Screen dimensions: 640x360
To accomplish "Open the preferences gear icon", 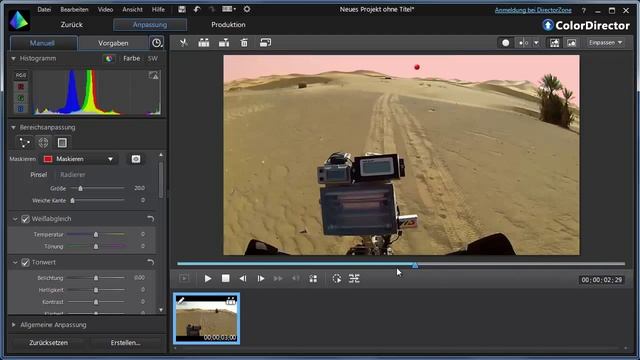I will pos(247,9).
